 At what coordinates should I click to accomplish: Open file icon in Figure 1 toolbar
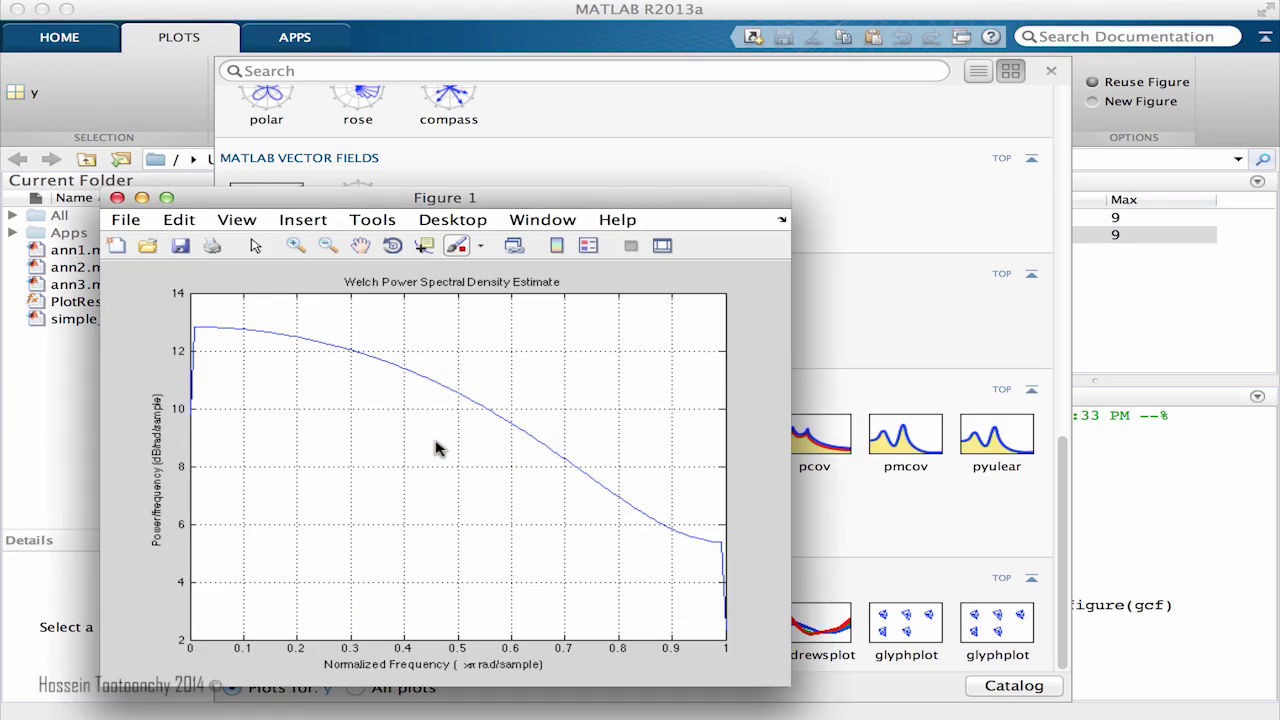point(148,245)
